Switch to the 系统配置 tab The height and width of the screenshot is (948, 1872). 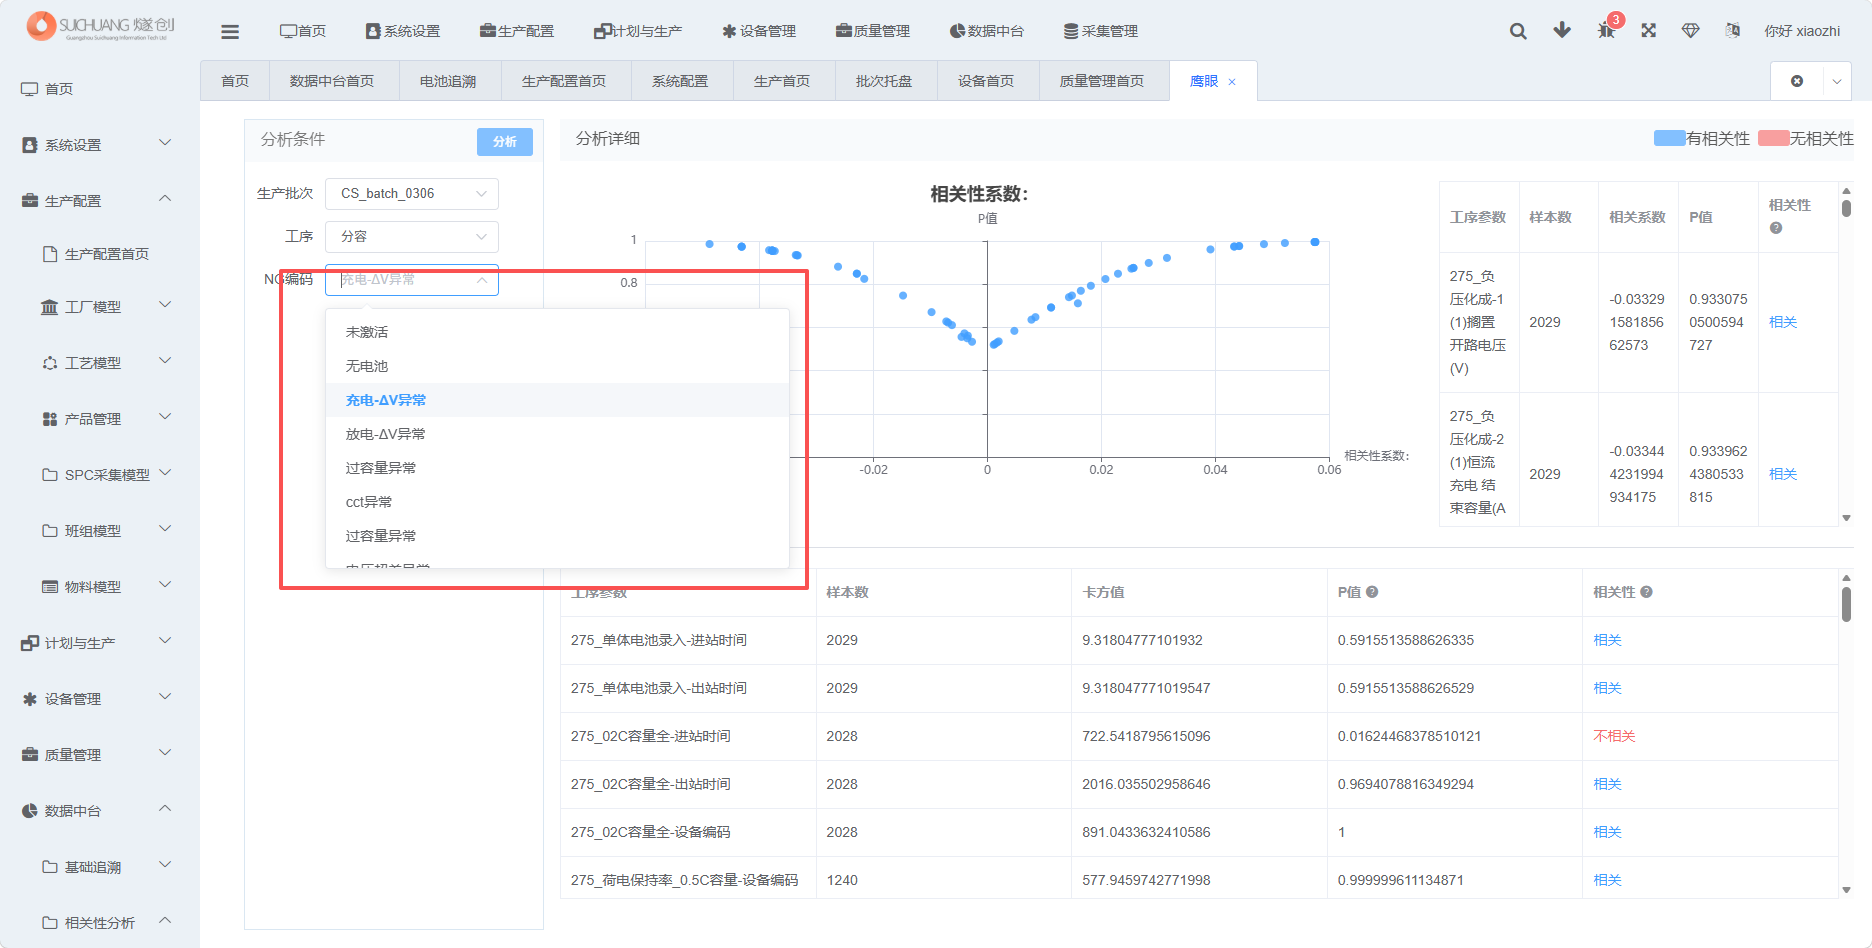(x=680, y=81)
